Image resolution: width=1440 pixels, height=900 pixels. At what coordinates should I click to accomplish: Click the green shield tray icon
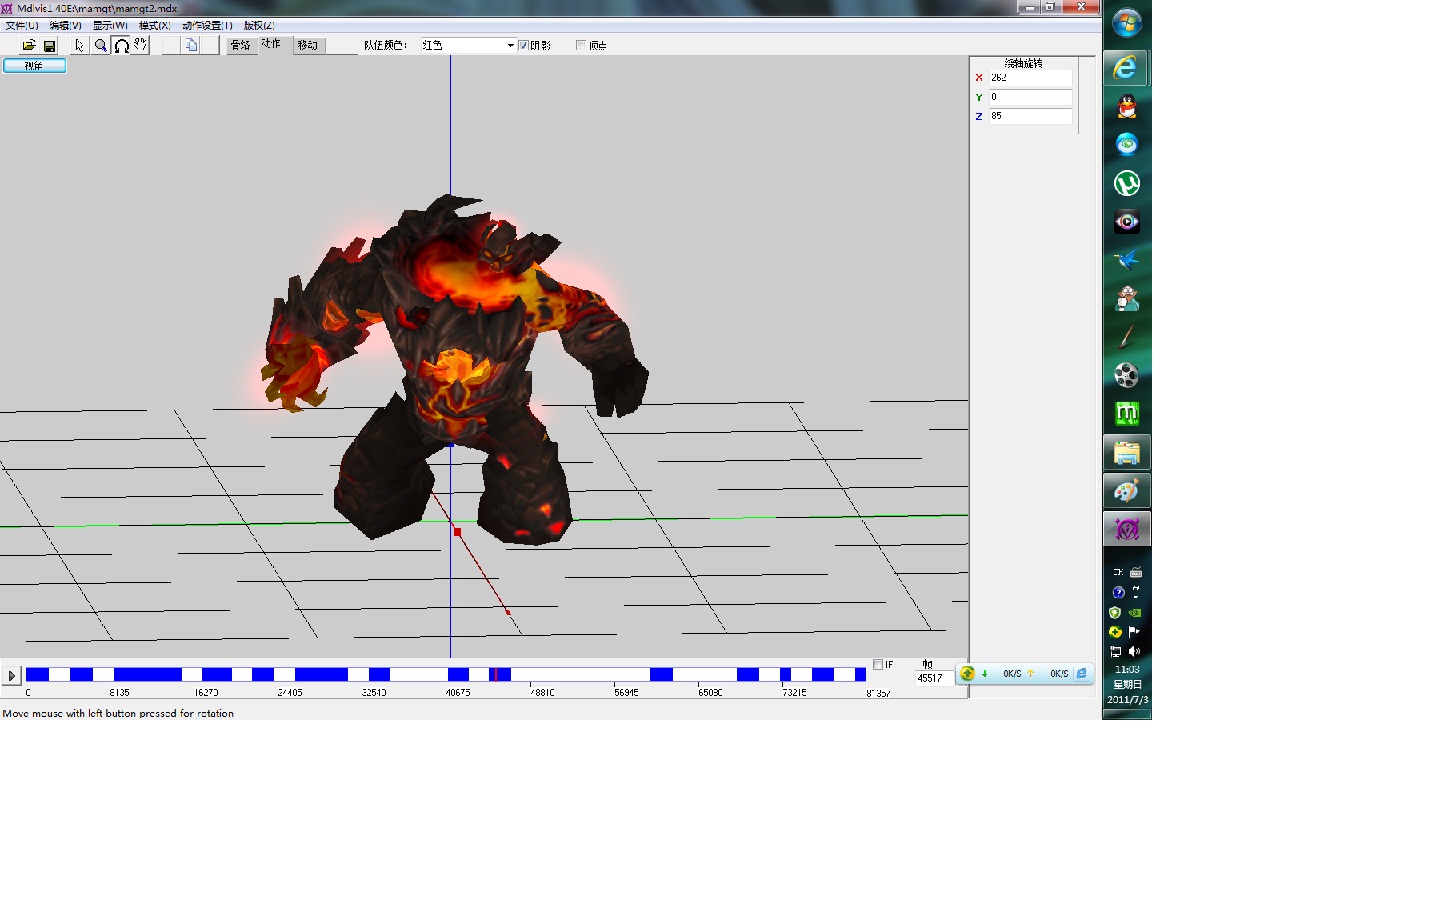1115,613
